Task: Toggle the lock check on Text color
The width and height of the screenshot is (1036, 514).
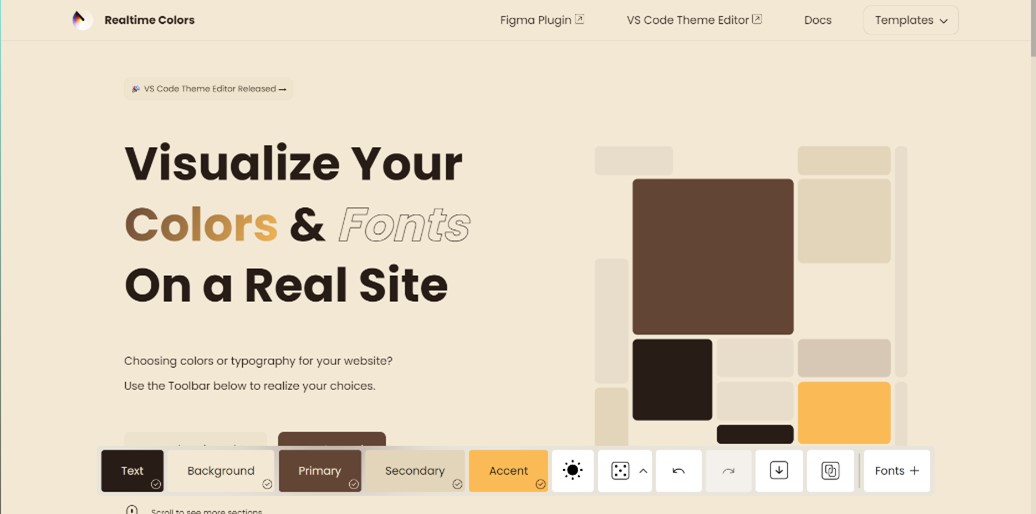Action: 156,484
